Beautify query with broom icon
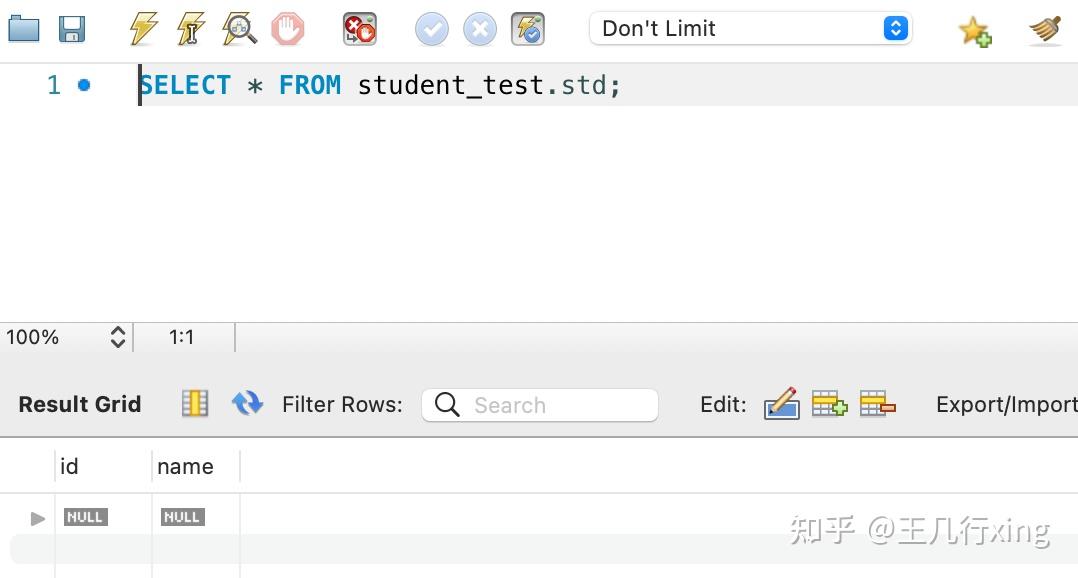This screenshot has width=1078, height=578. tap(1045, 30)
